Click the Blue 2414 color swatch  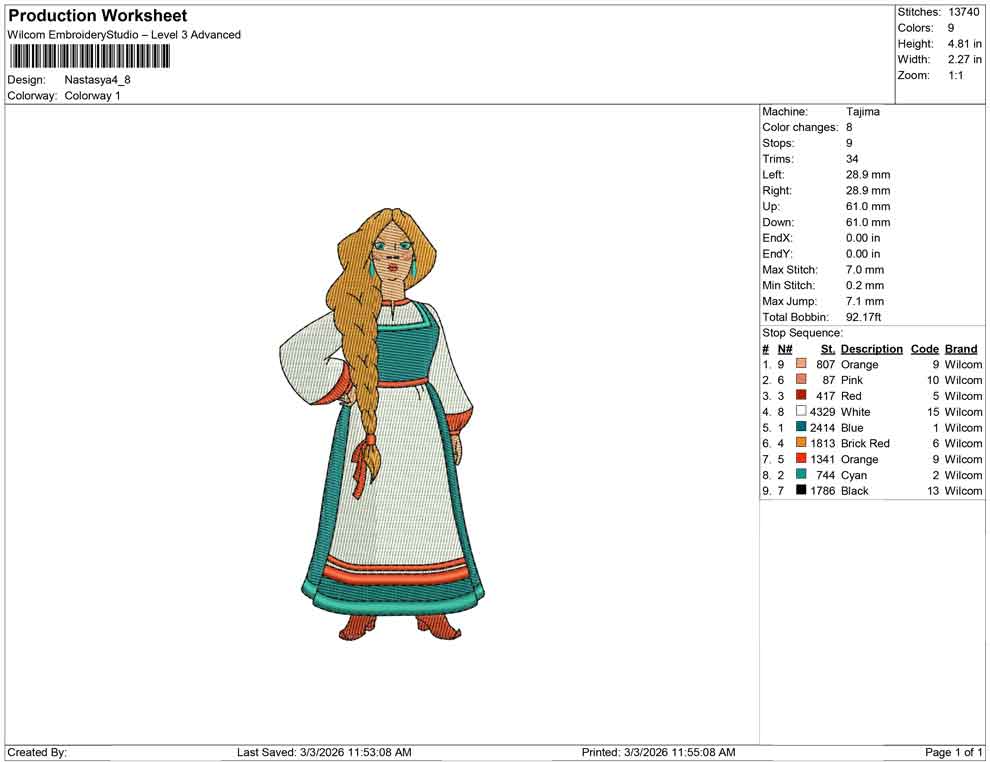801,427
